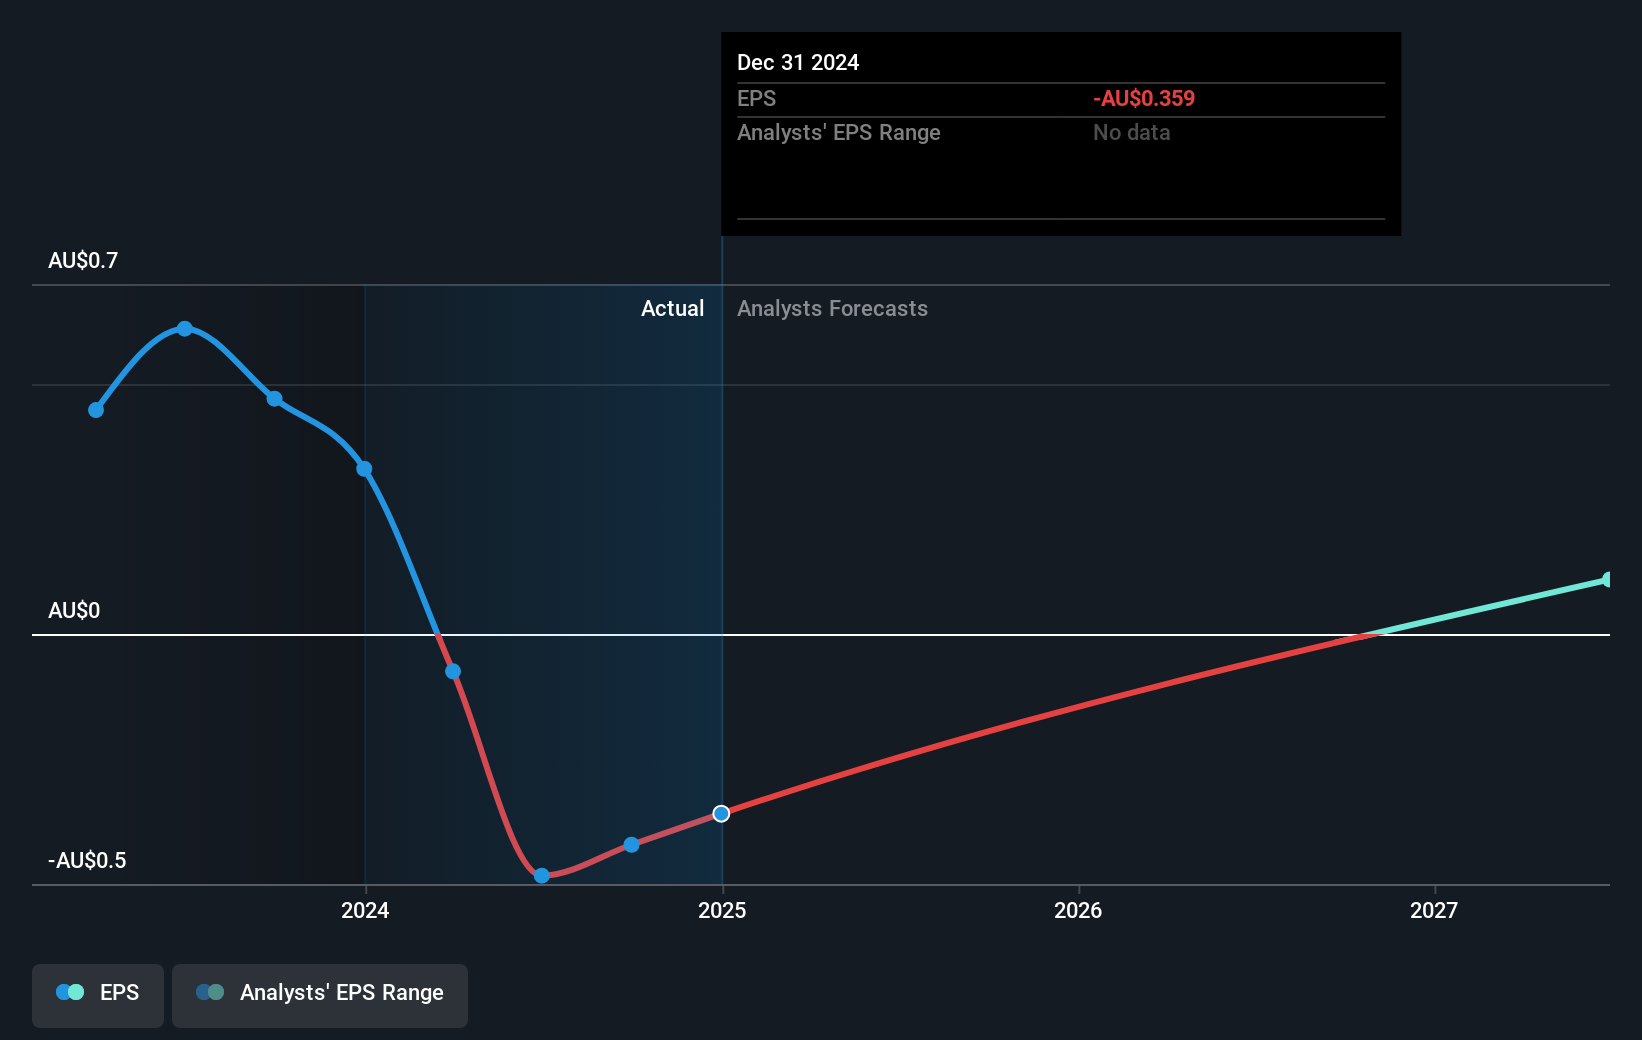Screen dimensions: 1642x1040
Task: Select the first negative EPS point below zero
Action: click(453, 671)
